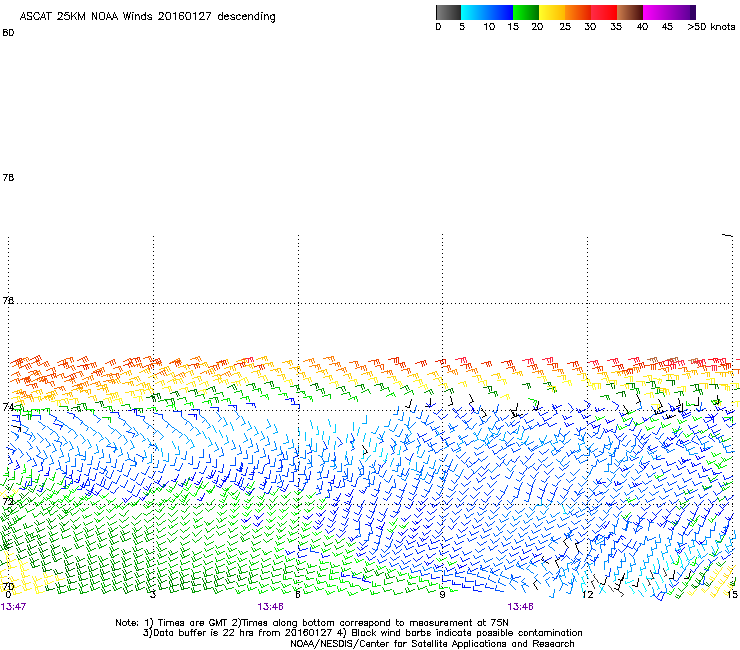Image resolution: width=740 pixels, height=650 pixels.
Task: Choose the orange 25-30 knots legend swatch
Action: [578, 12]
